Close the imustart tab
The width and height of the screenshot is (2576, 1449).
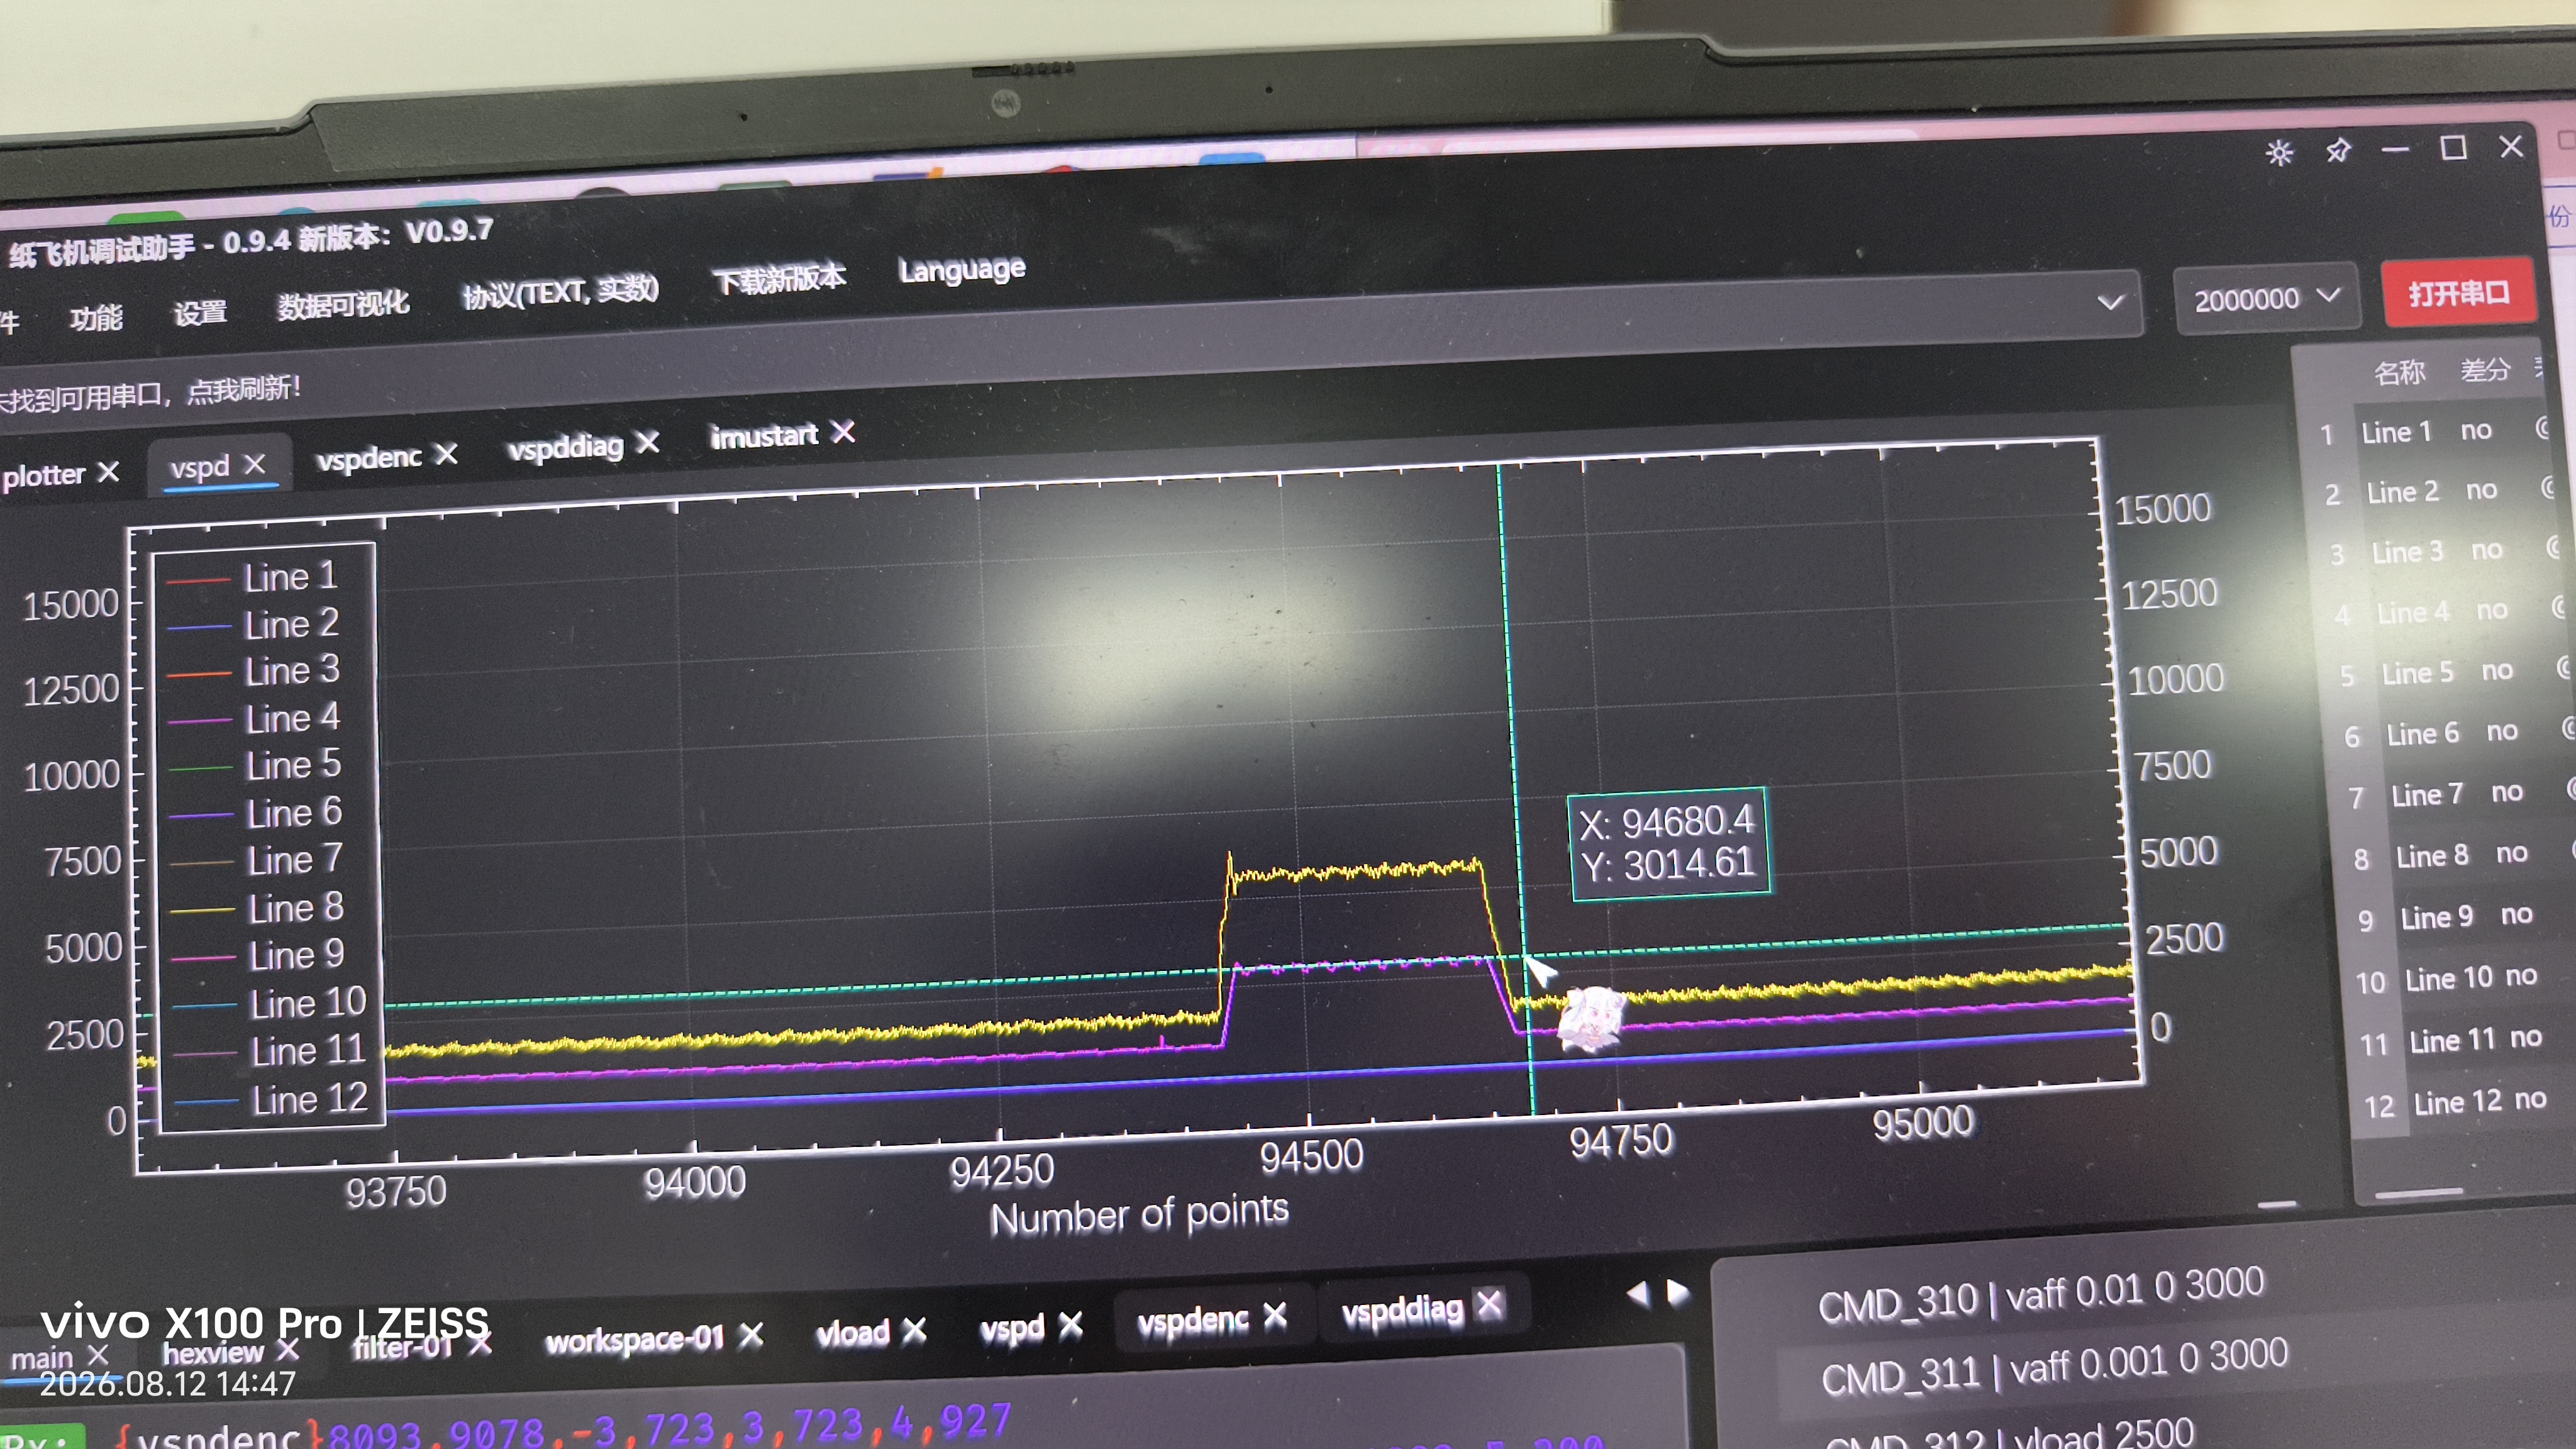pyautogui.click(x=843, y=432)
